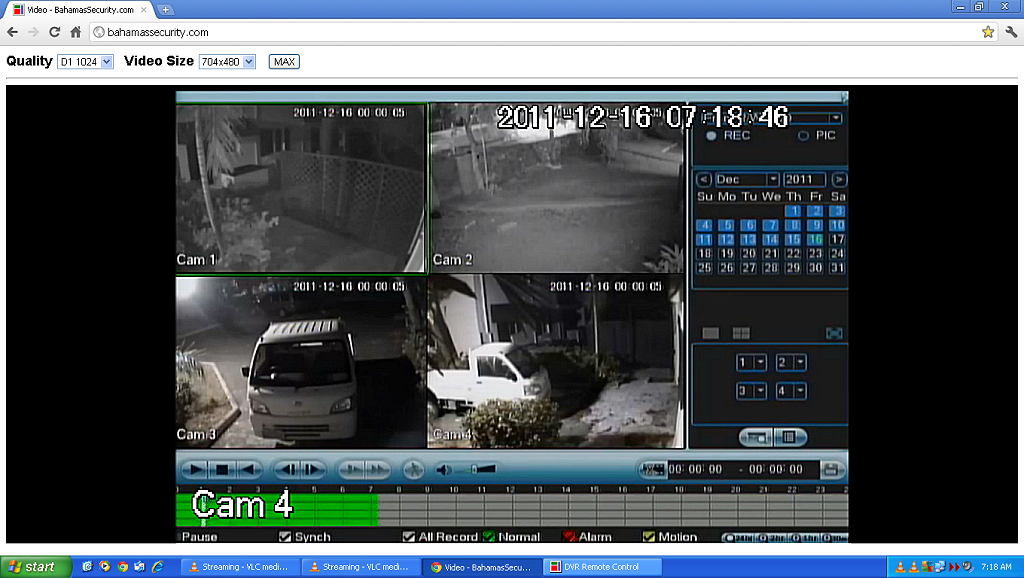
Task: Click the motion-detection figure icon
Action: pos(413,469)
